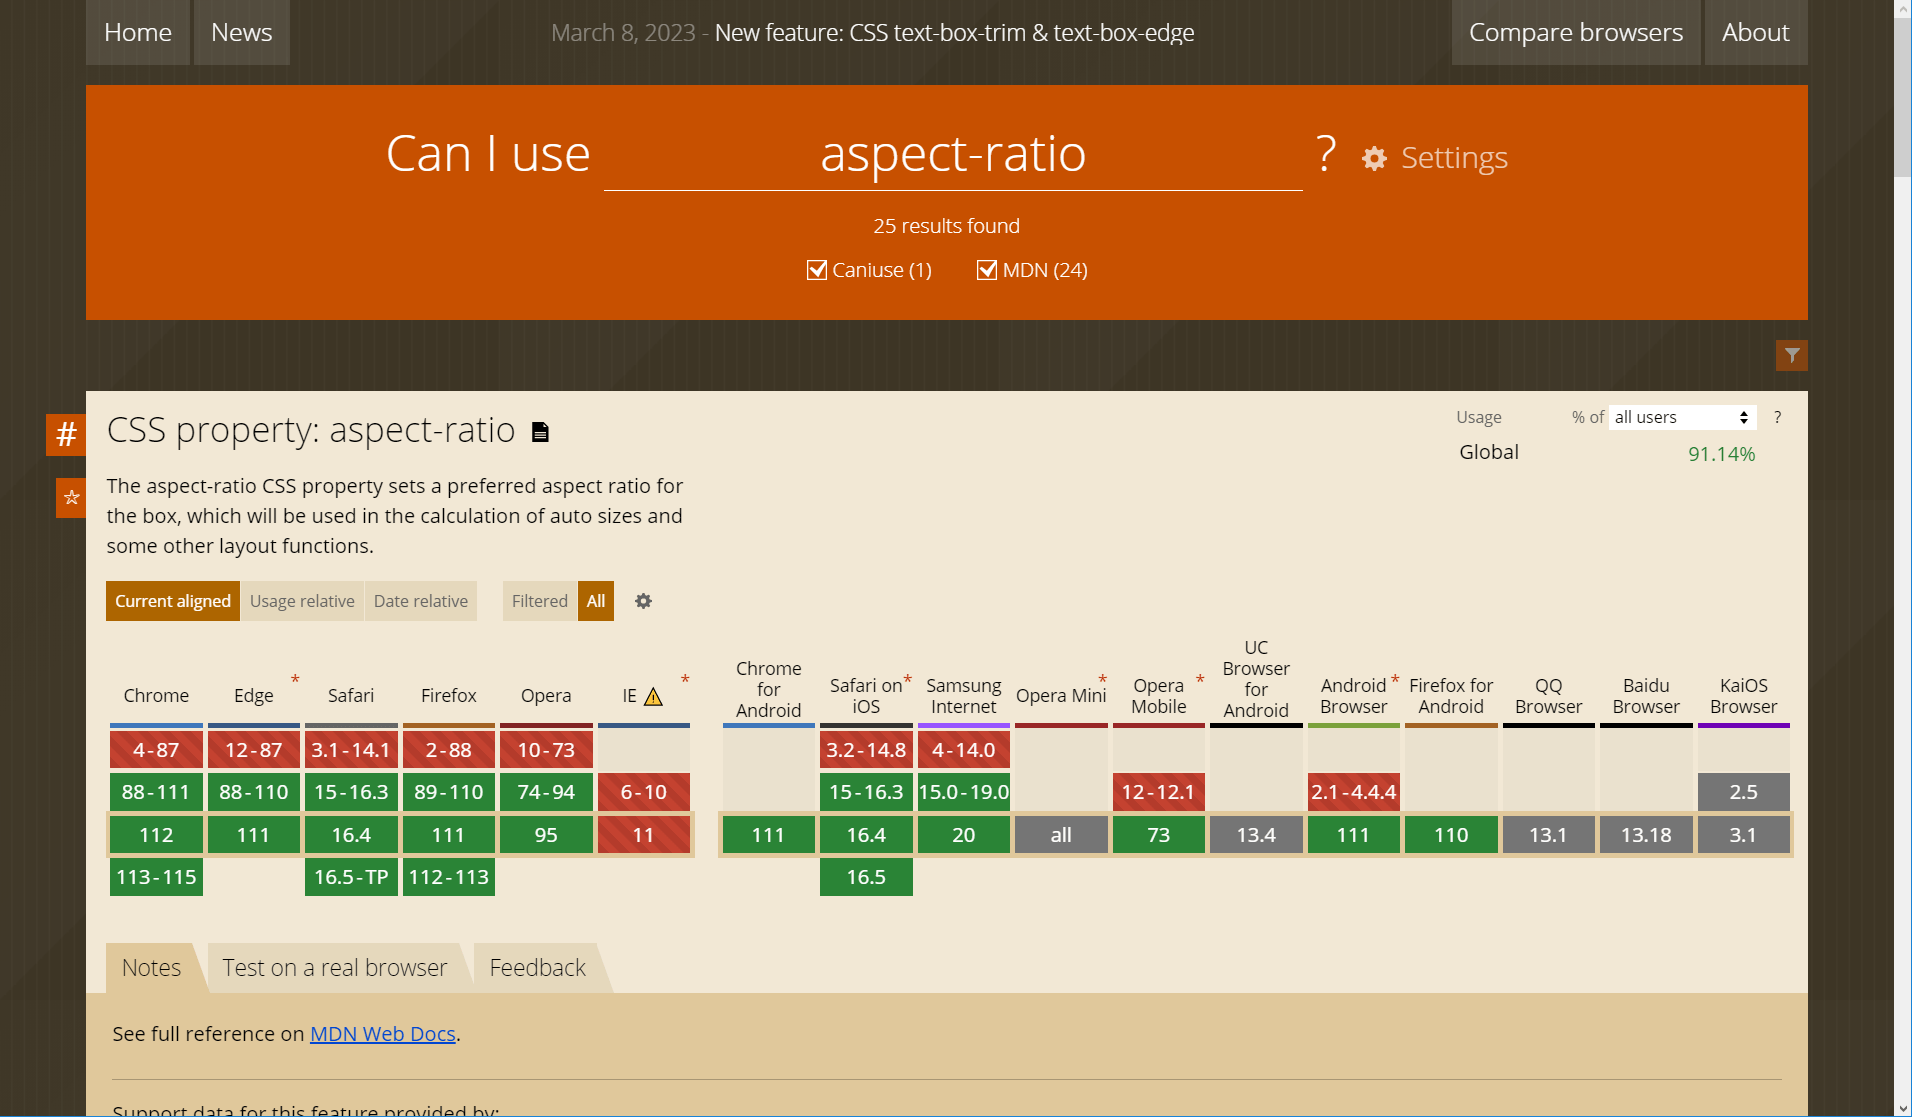The image size is (1912, 1117).
Task: Click Safari on iOS 3.2-14.8 cell
Action: pos(866,750)
